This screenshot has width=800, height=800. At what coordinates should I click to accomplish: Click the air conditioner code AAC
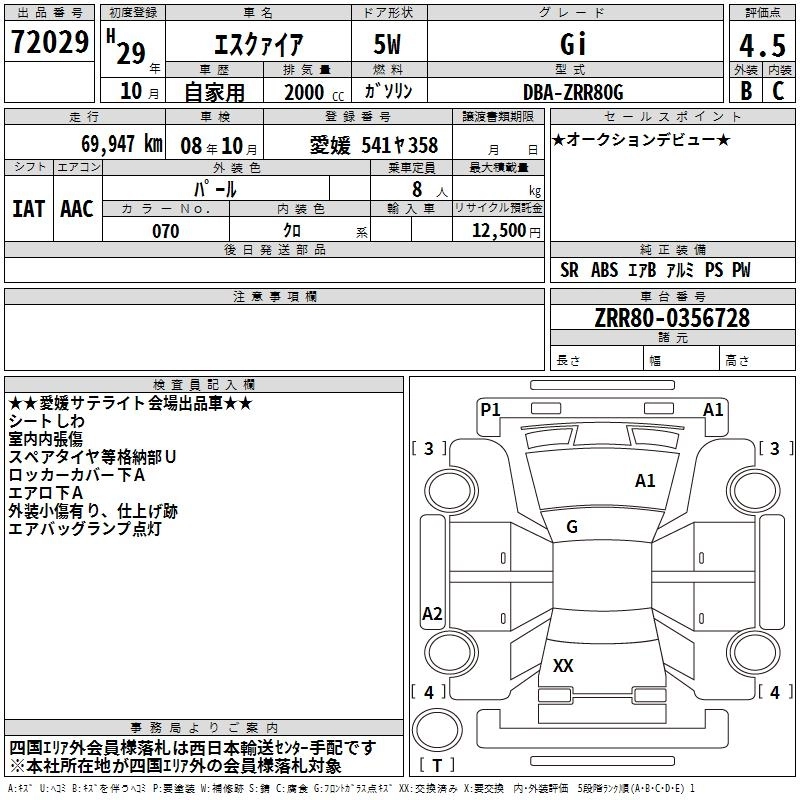click(77, 209)
